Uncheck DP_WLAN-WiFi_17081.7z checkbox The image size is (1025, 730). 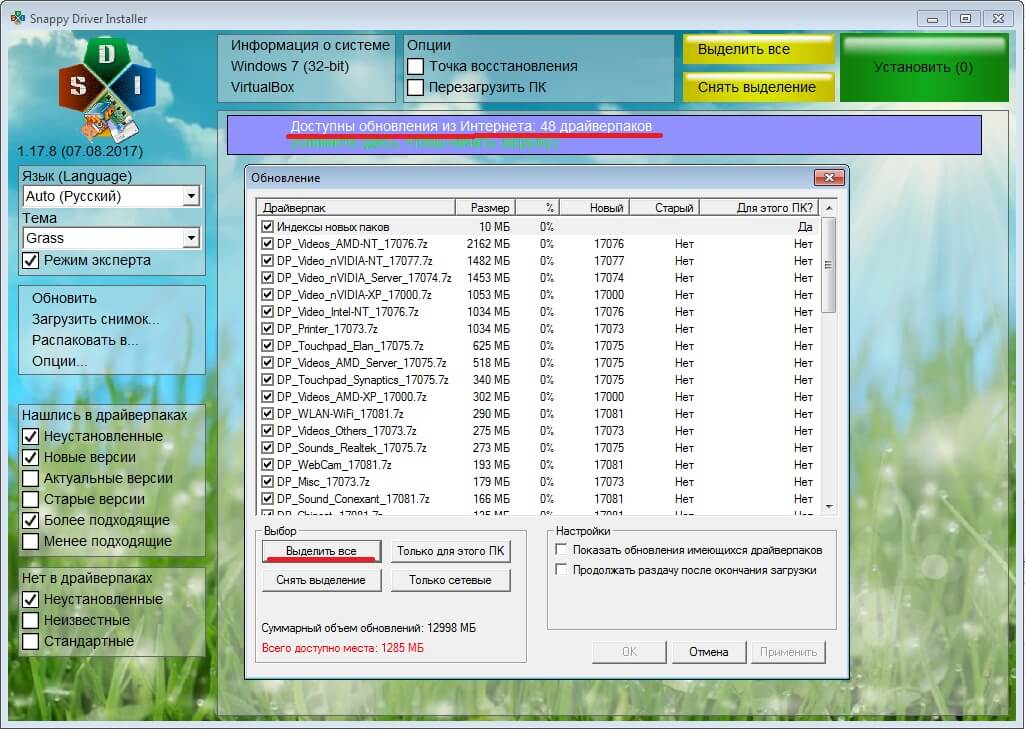[x=267, y=414]
